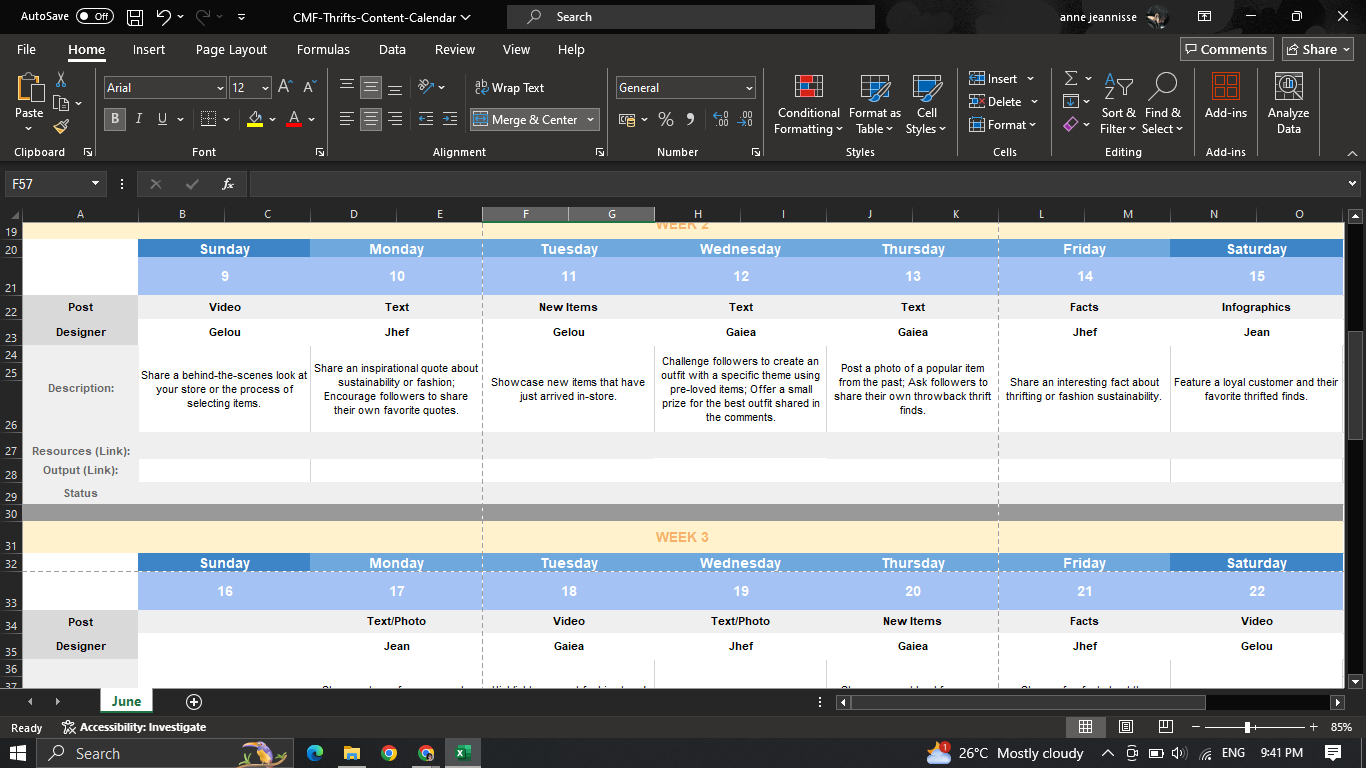Click Accessibility: Investigate in status bar

(133, 727)
